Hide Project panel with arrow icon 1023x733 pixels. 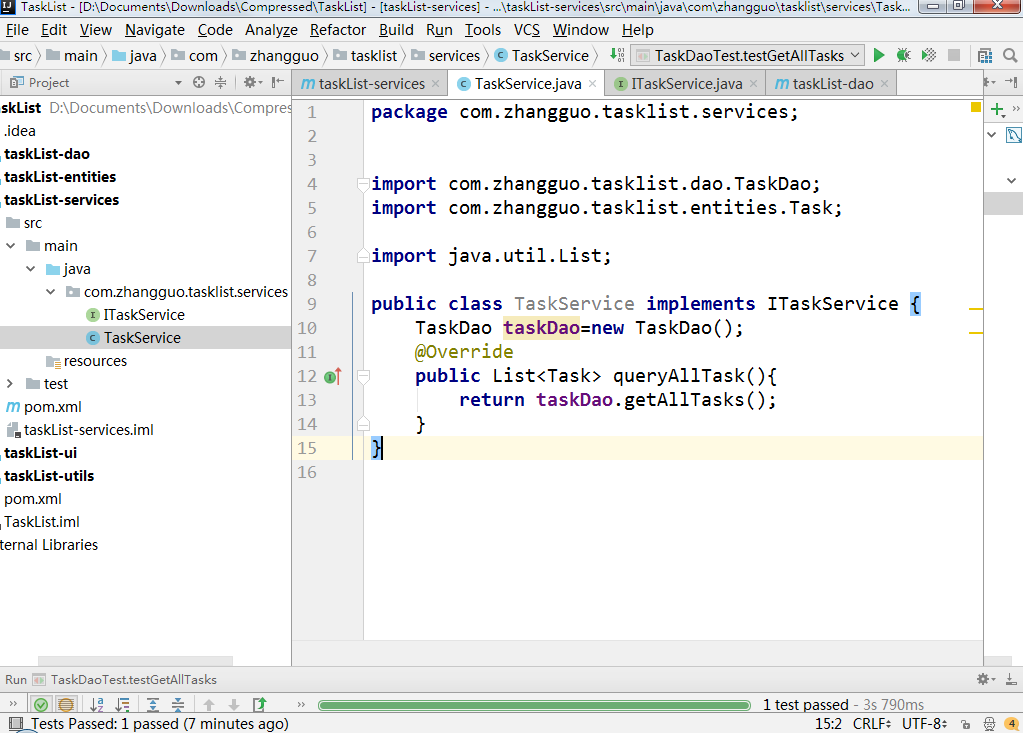278,83
